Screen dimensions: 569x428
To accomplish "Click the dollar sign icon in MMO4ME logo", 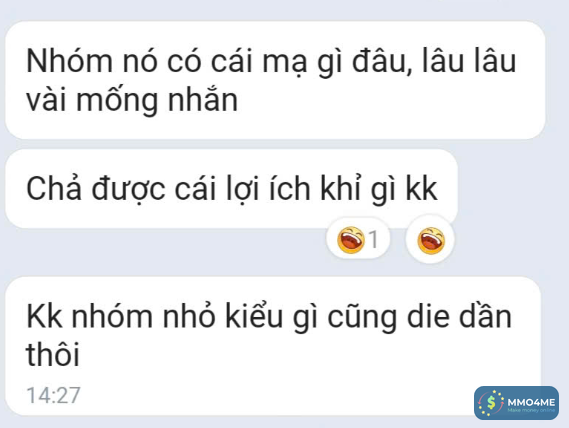I will (491, 403).
